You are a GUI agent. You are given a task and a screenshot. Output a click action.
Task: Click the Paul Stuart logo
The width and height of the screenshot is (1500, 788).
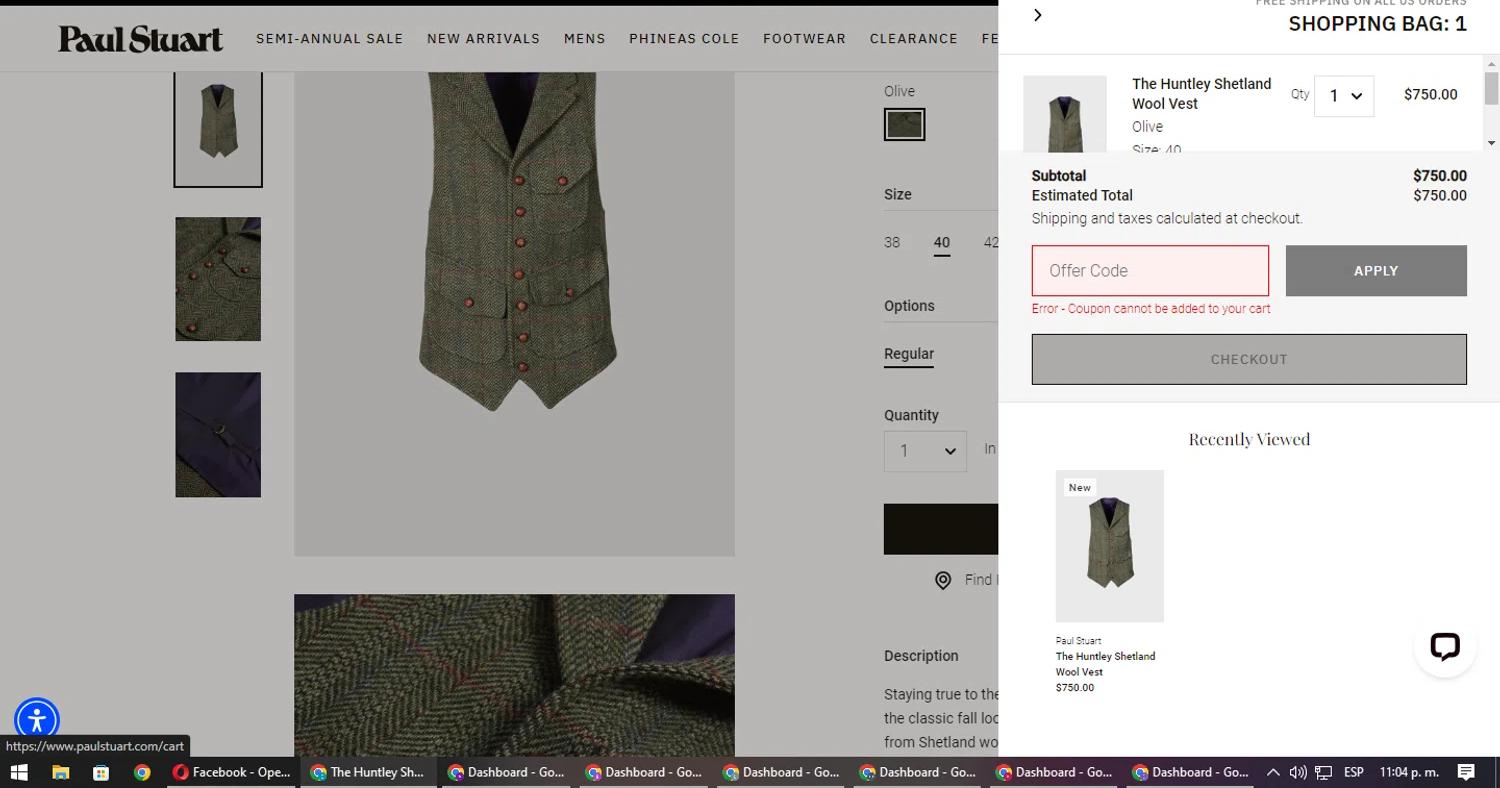click(x=140, y=39)
